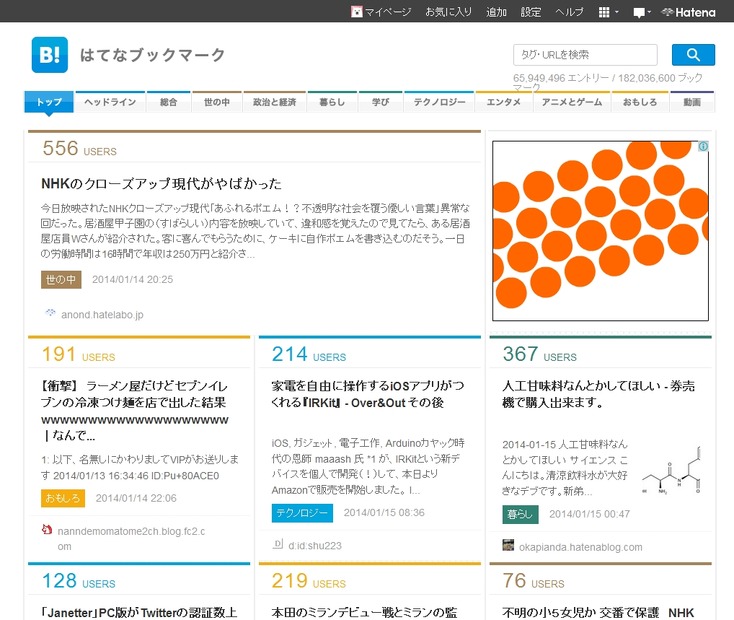
Task: Click the ad info icon on orange banner
Action: coord(703,147)
